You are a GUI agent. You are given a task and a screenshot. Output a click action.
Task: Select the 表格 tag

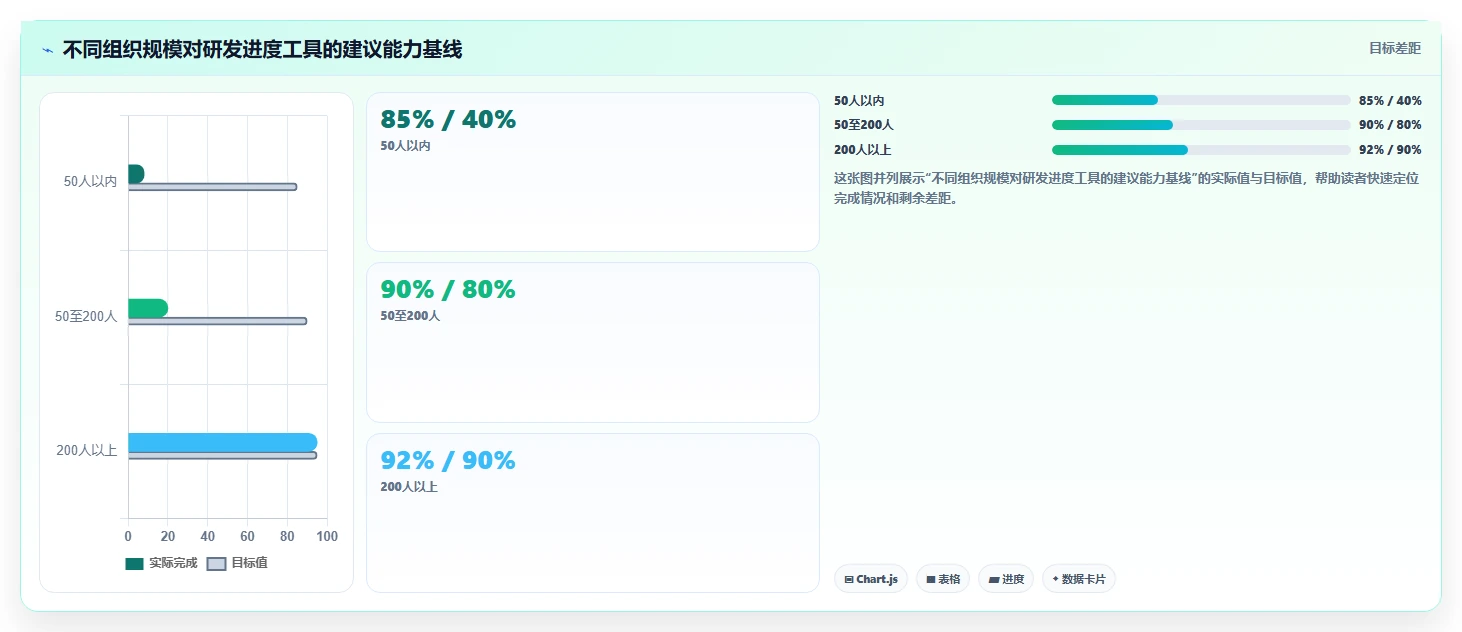943,579
